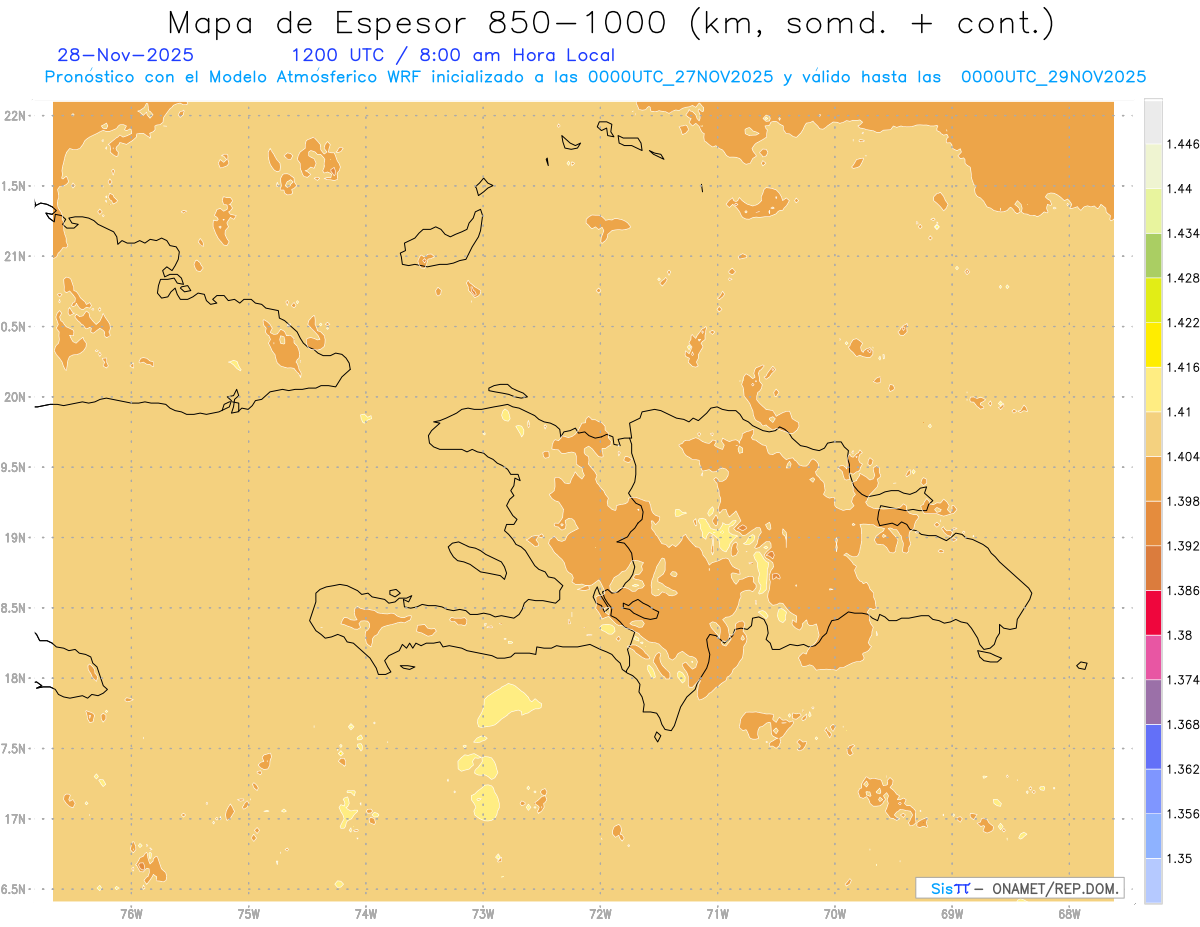
Task: Click the "1.41" color scale value
Action: tap(1180, 412)
